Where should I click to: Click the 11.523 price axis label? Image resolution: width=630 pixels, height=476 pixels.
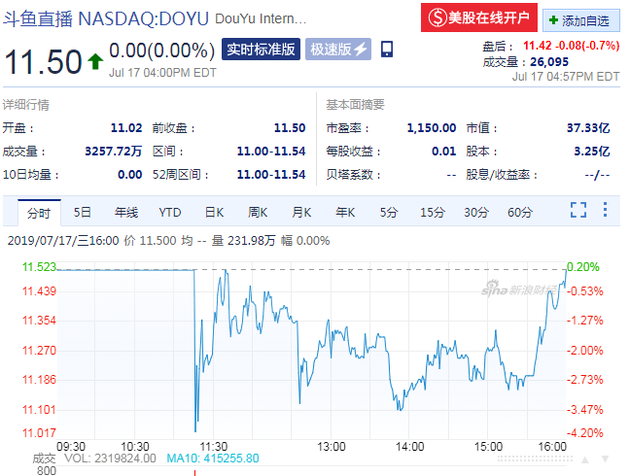pyautogui.click(x=39, y=267)
